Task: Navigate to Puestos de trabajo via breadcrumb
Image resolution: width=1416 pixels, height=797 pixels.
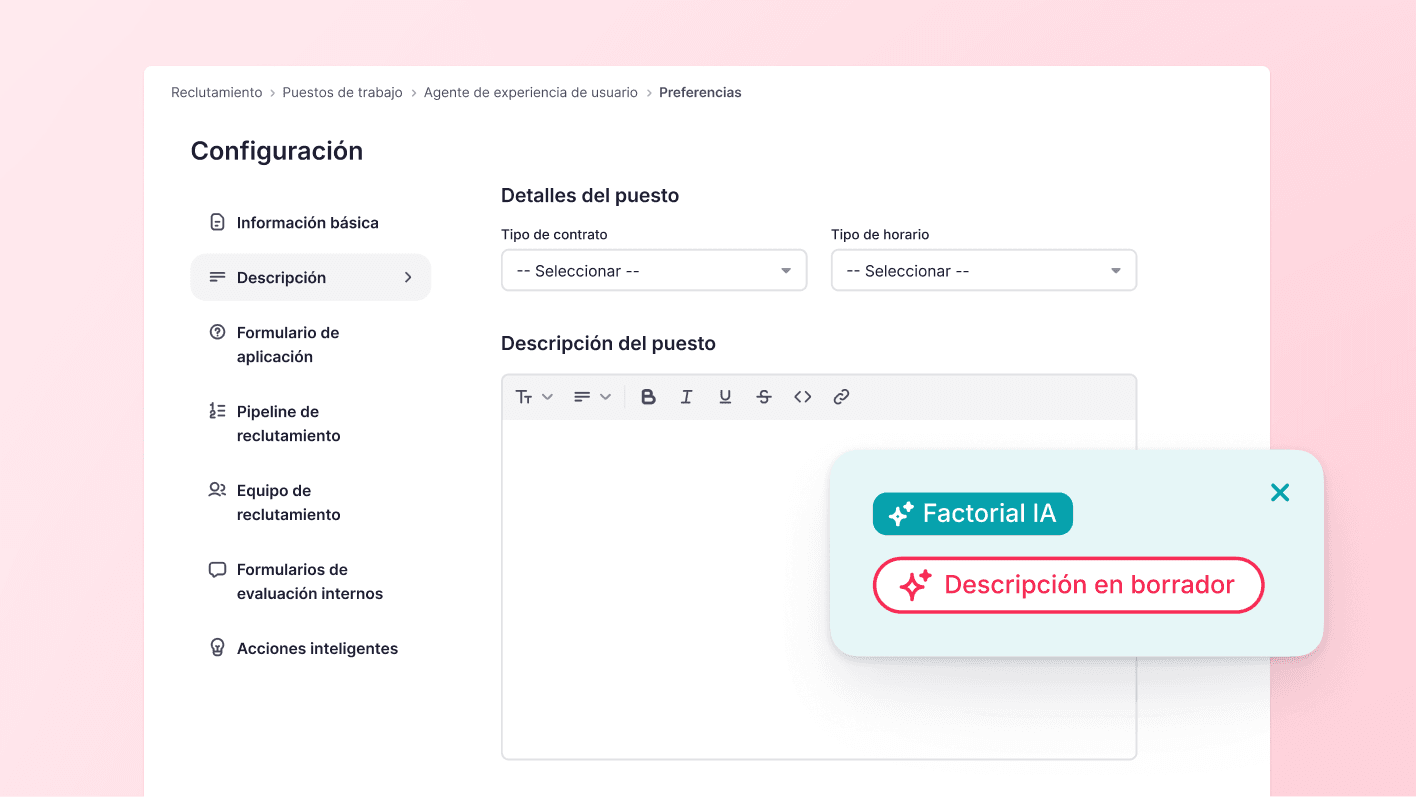Action: [342, 91]
